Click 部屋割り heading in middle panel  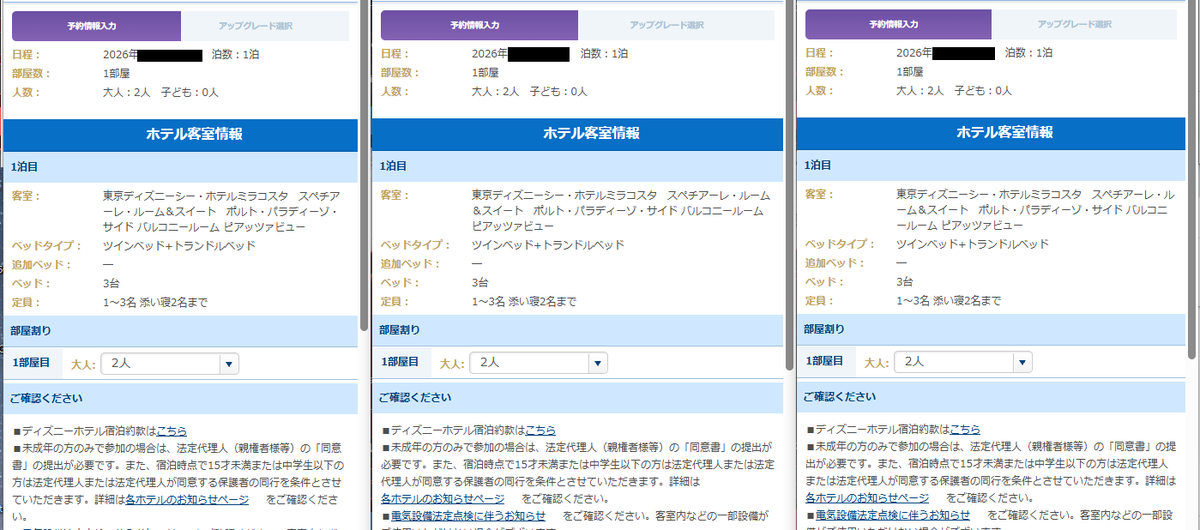coord(578,329)
